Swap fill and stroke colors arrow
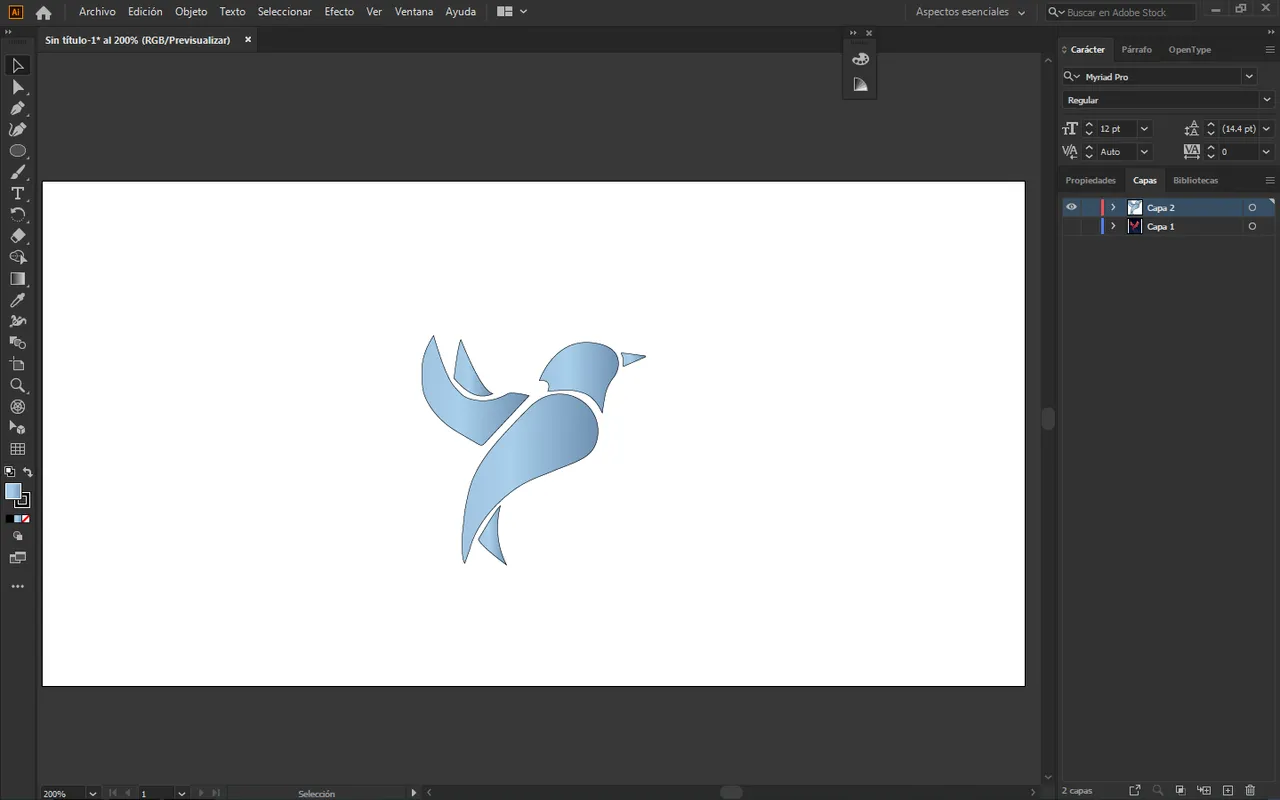The height and width of the screenshot is (800, 1280). tap(28, 472)
